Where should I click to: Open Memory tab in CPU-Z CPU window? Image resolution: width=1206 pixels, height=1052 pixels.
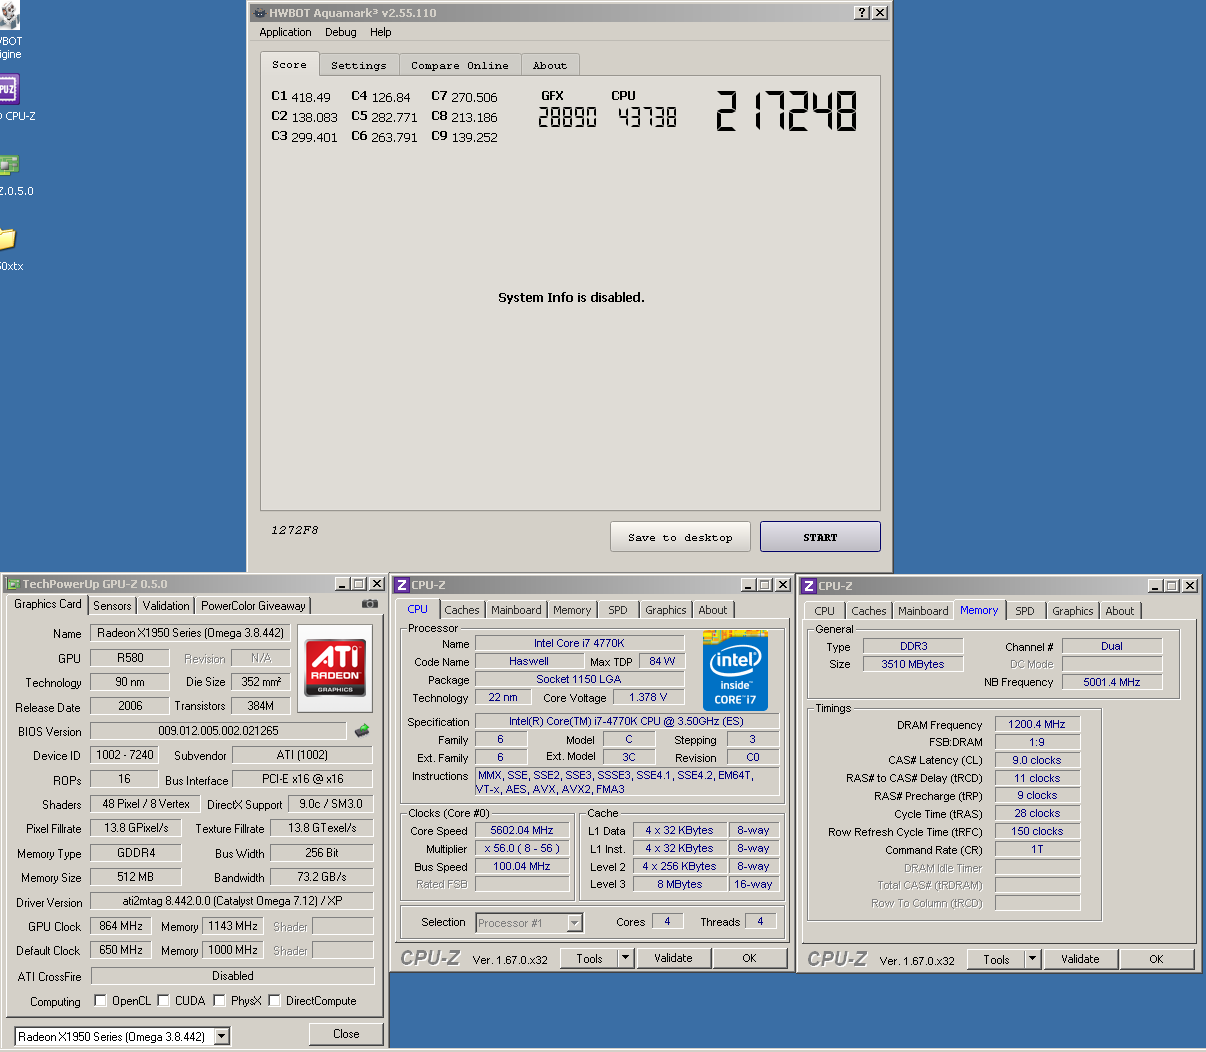(x=572, y=610)
